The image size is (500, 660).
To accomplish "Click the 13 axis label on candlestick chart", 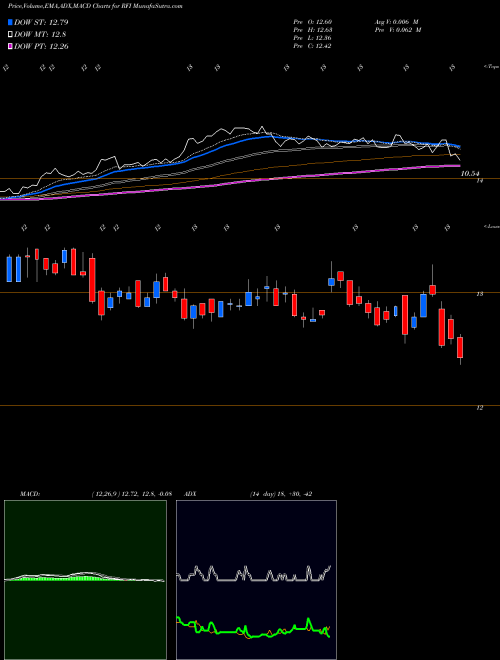I will (x=479, y=294).
